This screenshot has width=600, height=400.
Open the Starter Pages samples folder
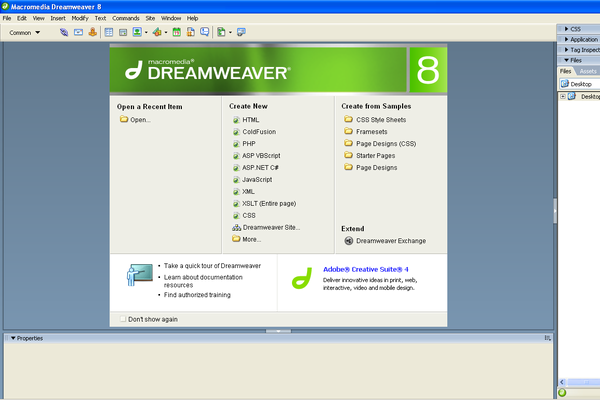click(377, 155)
